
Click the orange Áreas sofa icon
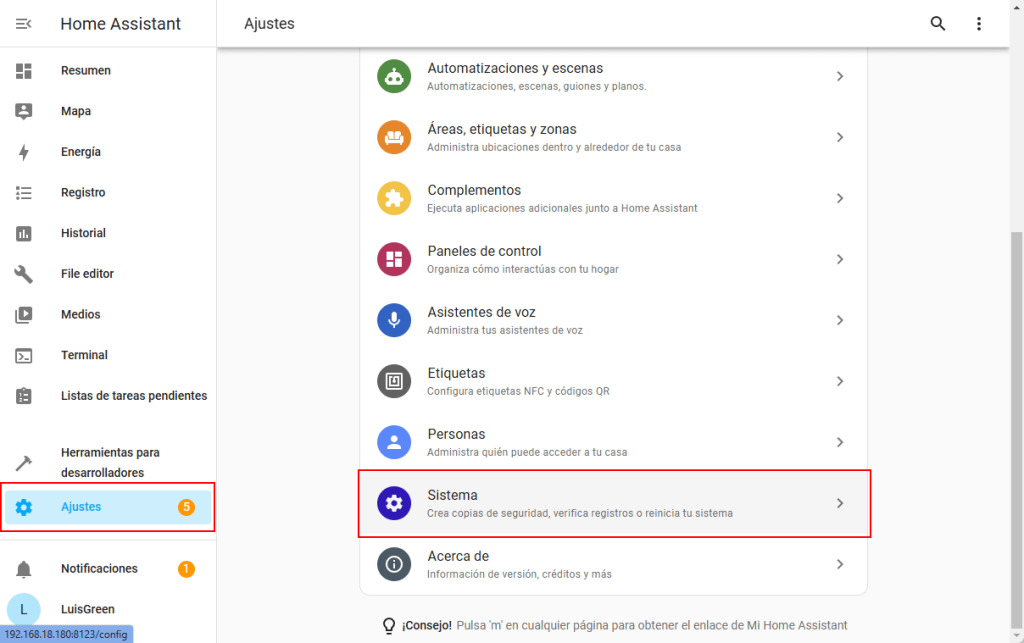point(394,138)
